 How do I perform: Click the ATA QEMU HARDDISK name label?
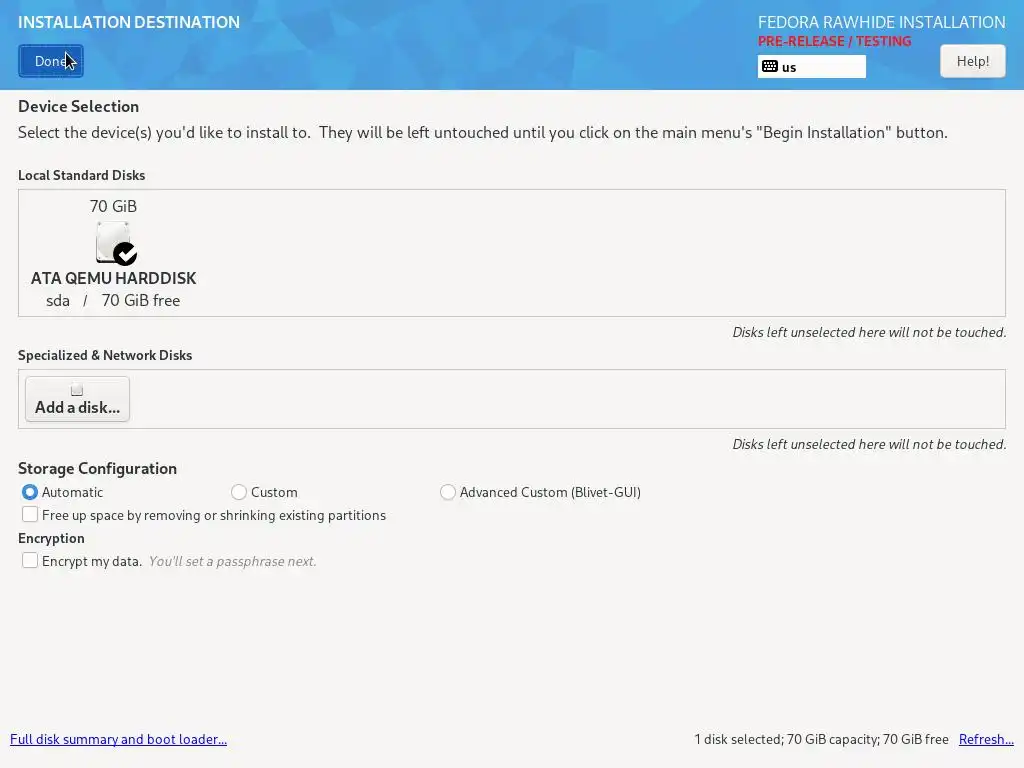point(114,278)
